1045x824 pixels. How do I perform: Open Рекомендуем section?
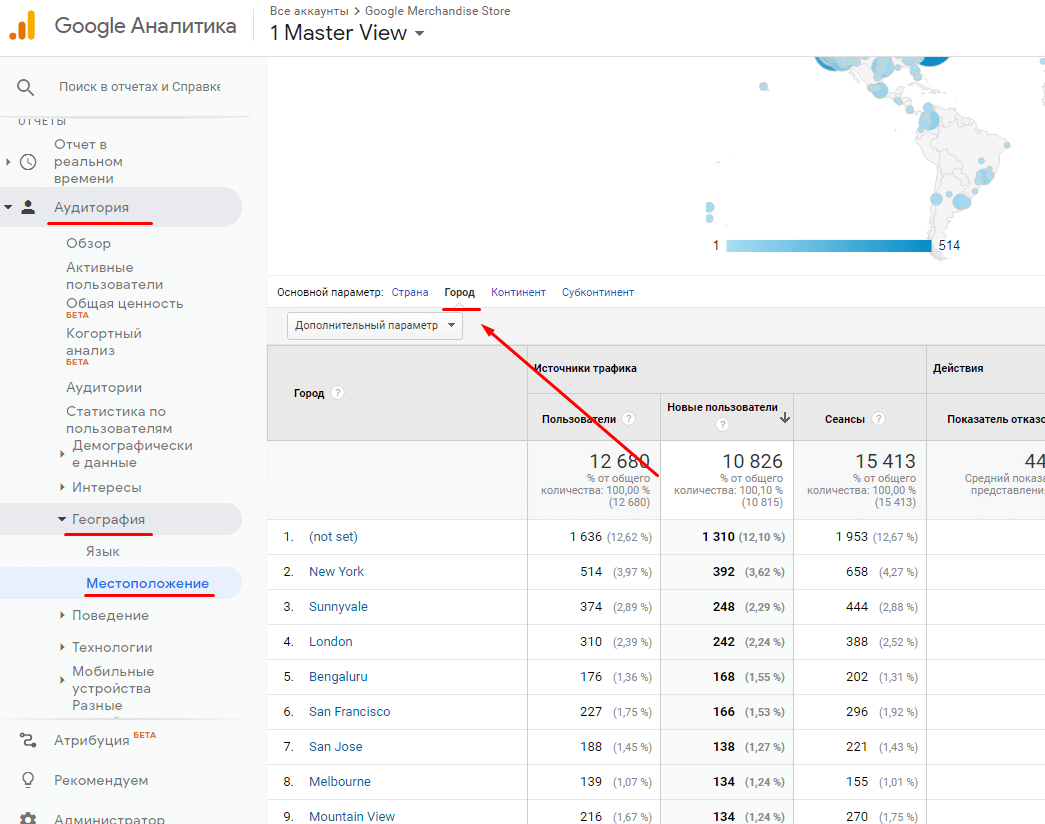click(101, 780)
